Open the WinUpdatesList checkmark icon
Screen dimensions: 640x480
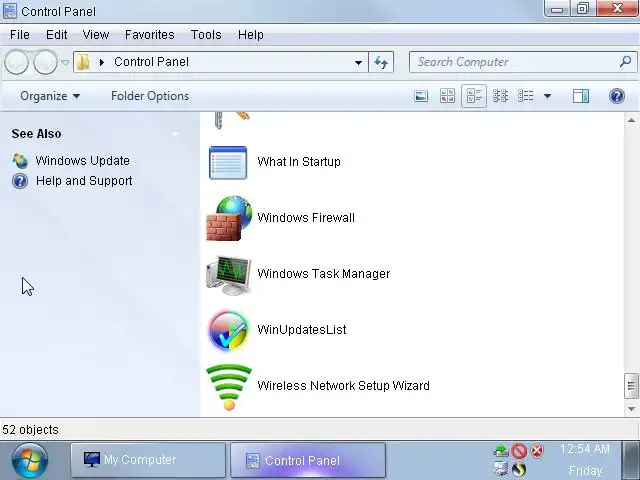pos(228,331)
